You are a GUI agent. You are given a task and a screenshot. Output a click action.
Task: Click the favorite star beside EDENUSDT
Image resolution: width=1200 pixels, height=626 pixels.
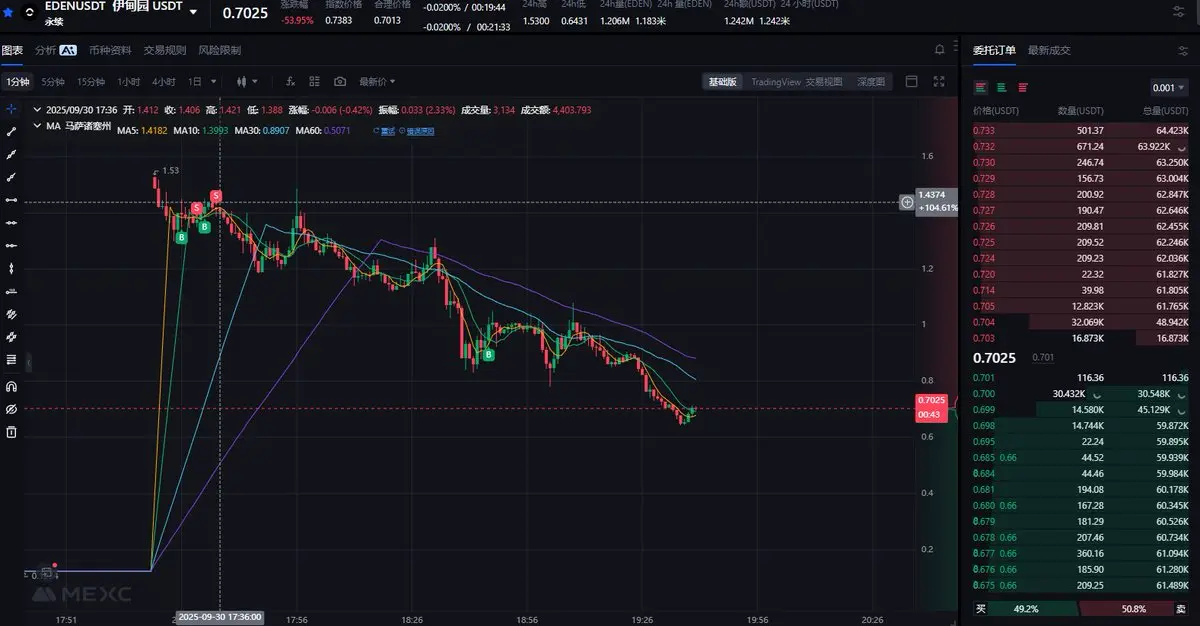tap(9, 13)
